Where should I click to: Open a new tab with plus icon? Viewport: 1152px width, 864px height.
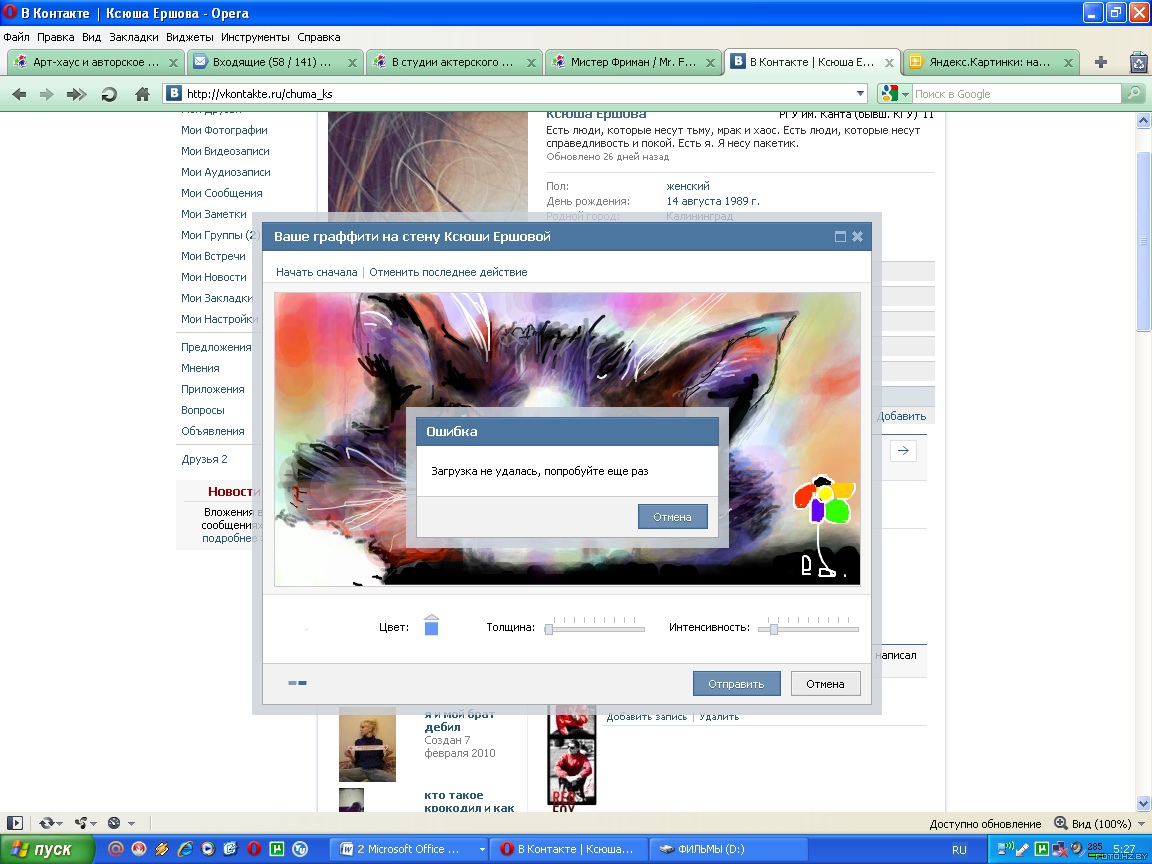click(1101, 62)
